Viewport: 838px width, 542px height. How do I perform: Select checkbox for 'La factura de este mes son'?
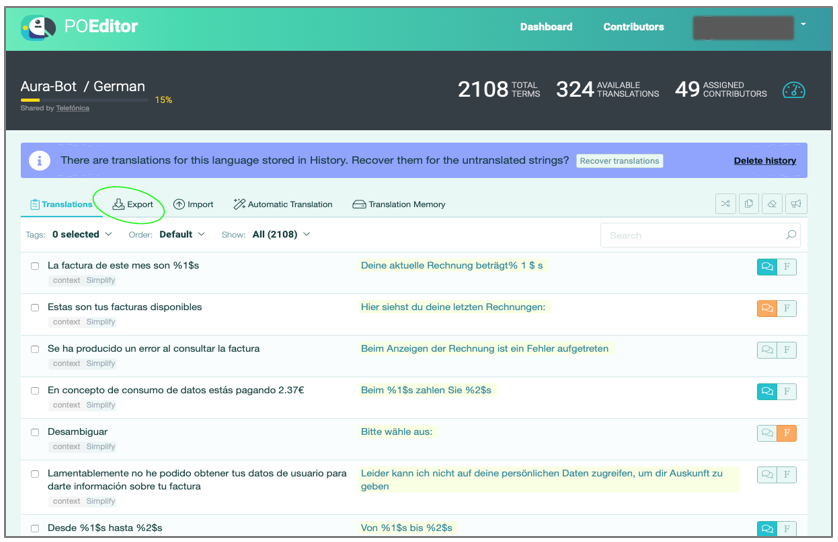(35, 266)
